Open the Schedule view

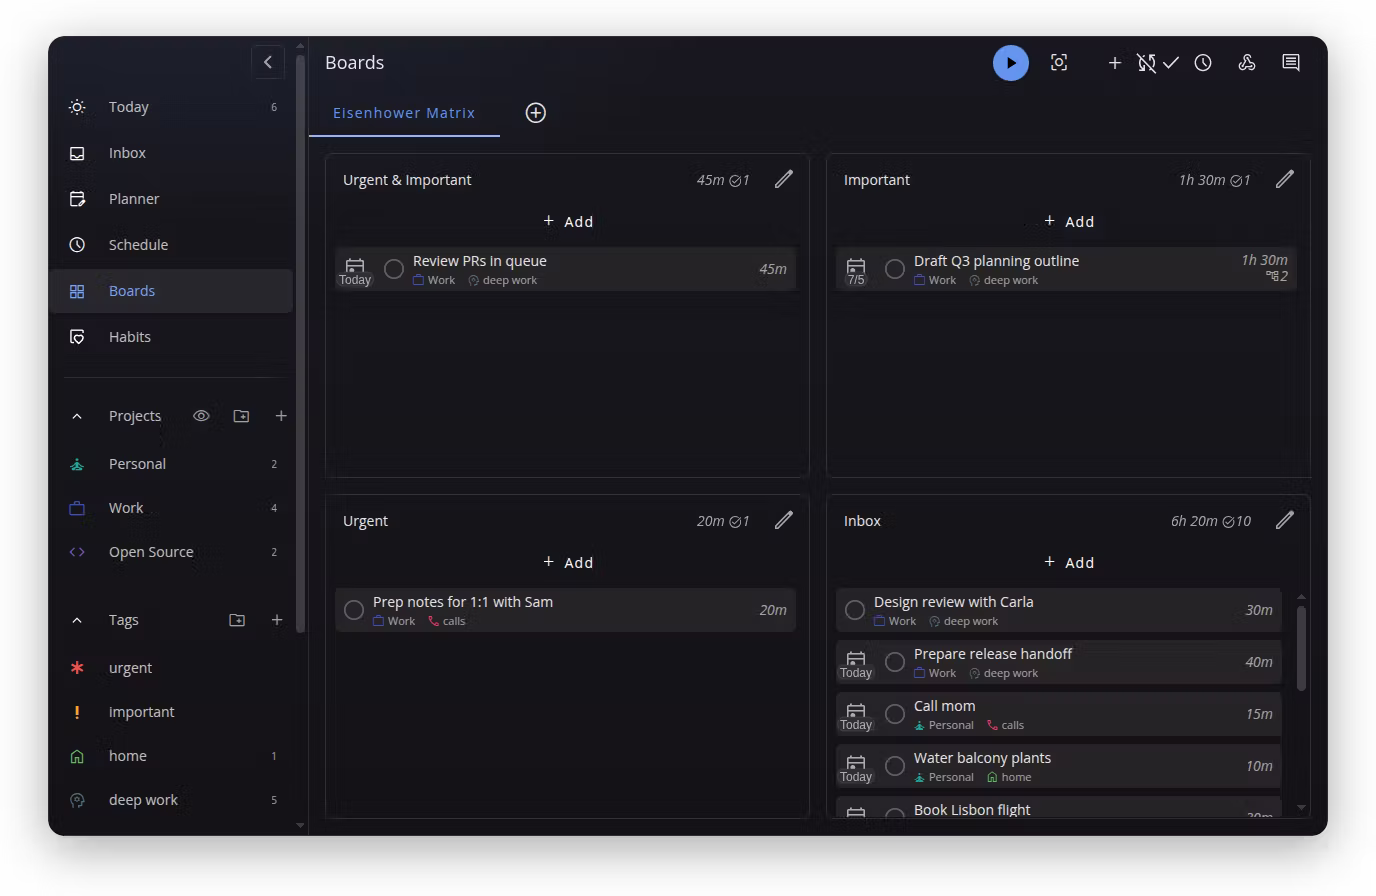(171, 245)
